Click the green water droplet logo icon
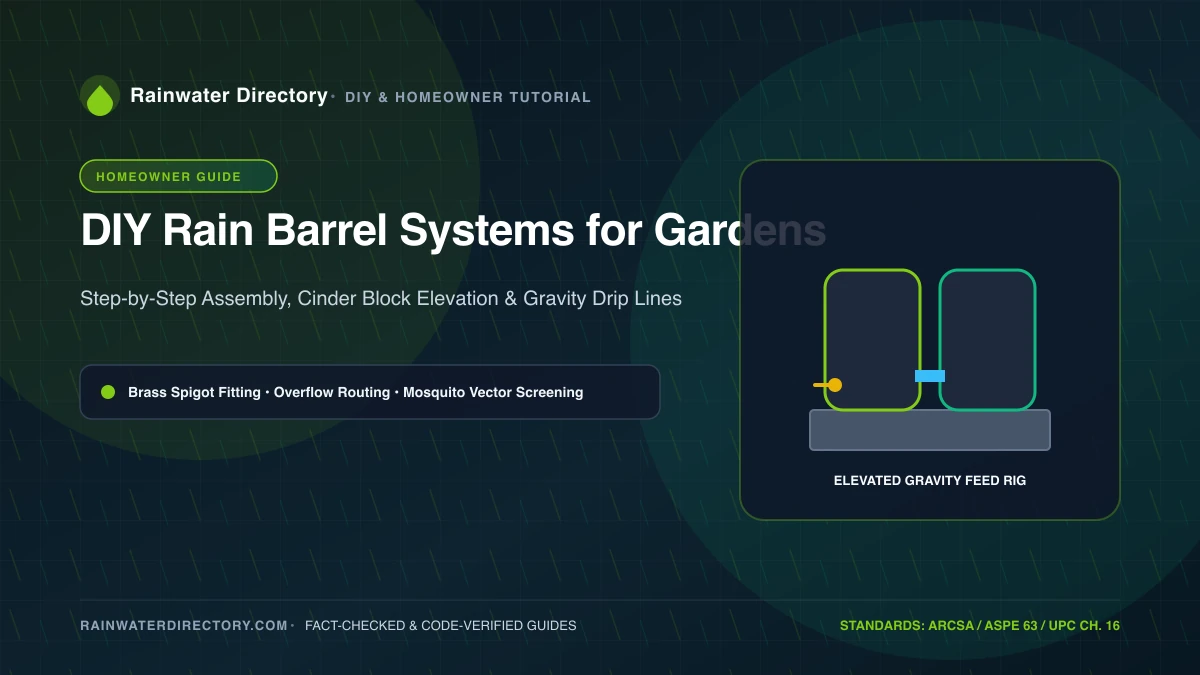1200x675 pixels. point(100,96)
